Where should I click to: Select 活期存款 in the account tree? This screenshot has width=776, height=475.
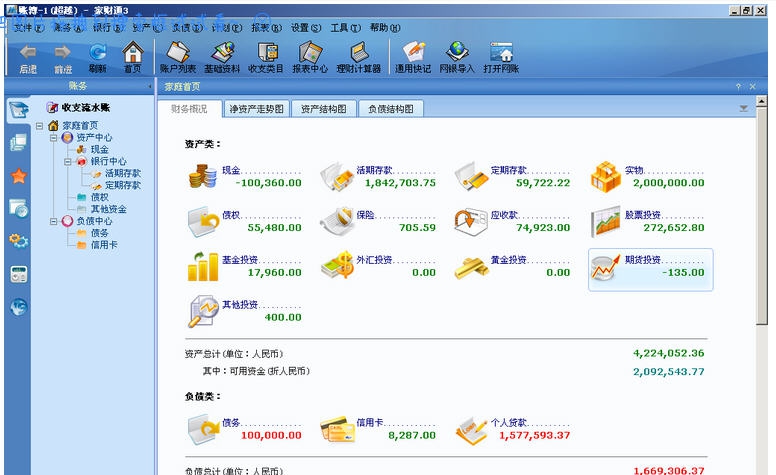[x=123, y=173]
